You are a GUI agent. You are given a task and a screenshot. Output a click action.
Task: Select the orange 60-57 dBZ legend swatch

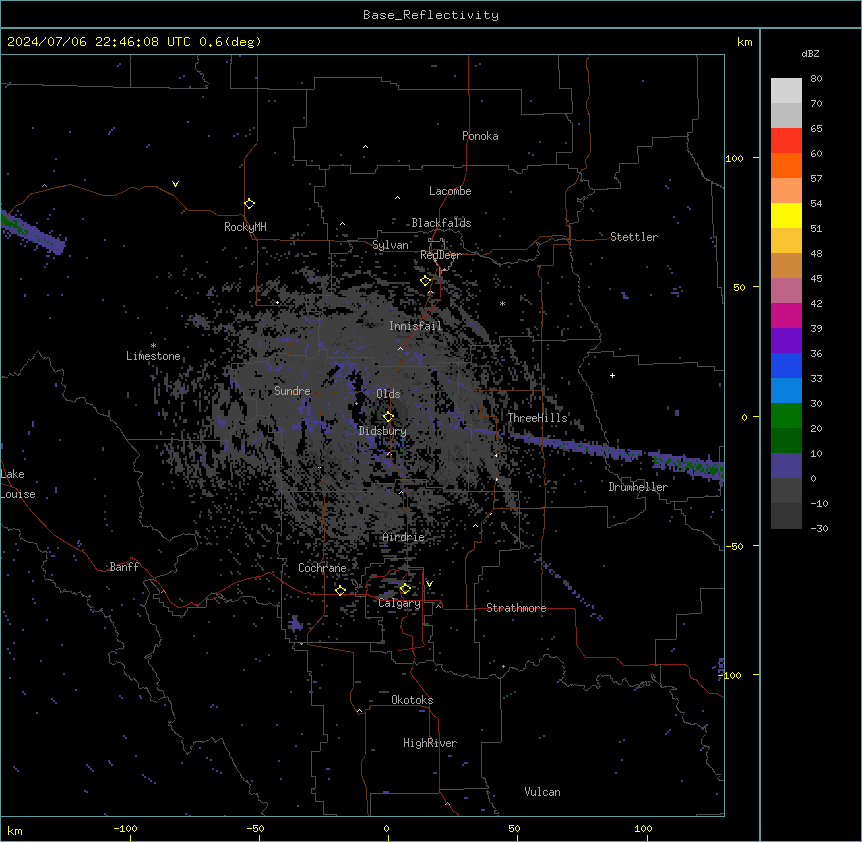coord(786,165)
